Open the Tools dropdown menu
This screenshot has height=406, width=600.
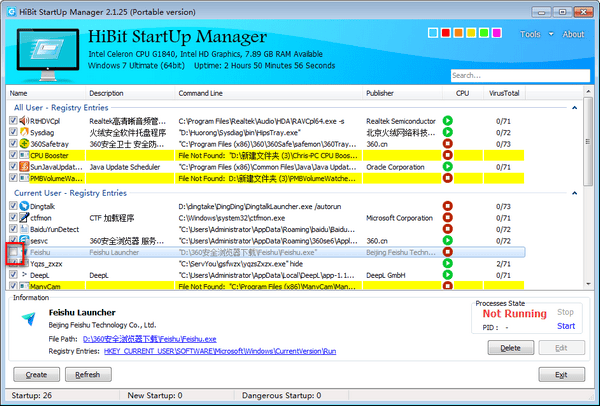tap(534, 35)
